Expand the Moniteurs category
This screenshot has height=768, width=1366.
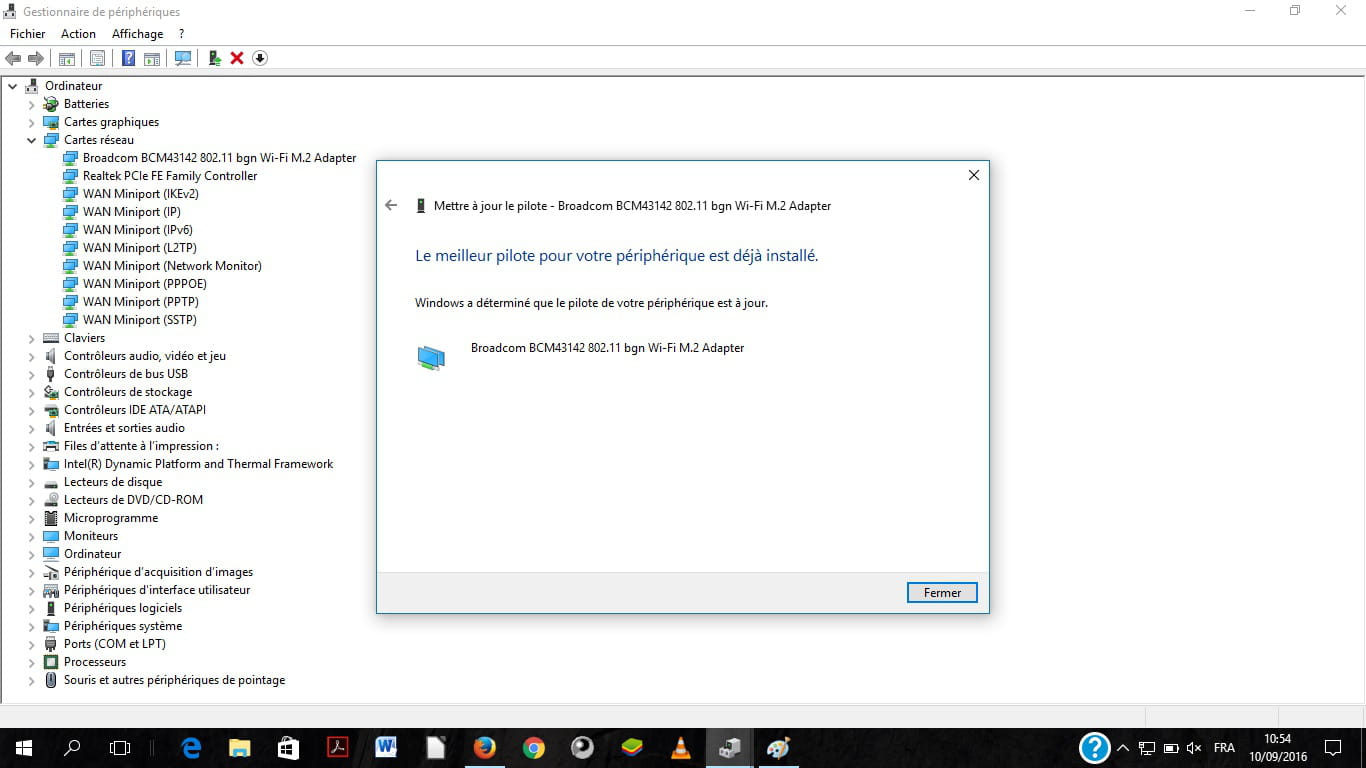point(32,536)
